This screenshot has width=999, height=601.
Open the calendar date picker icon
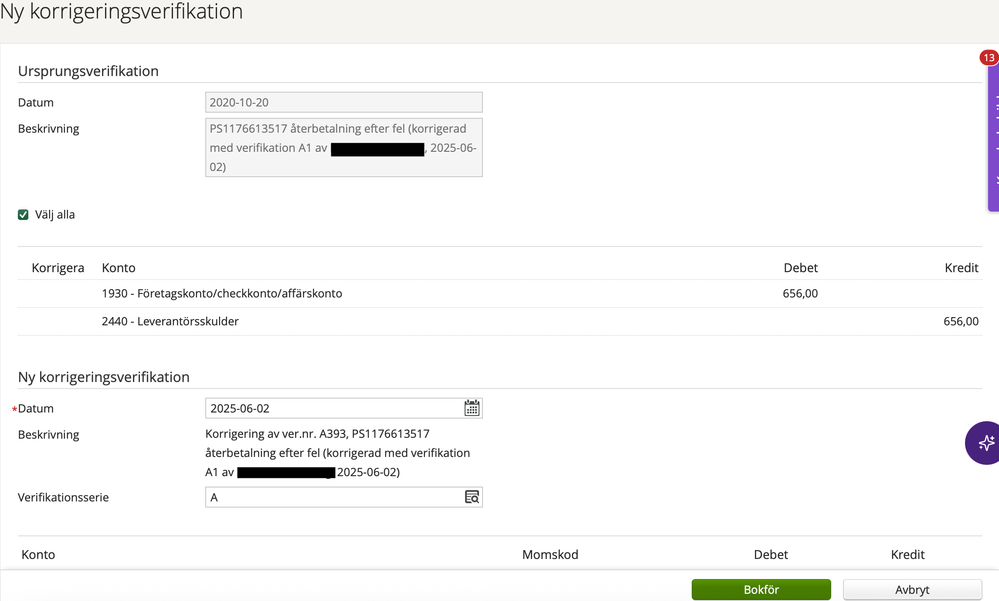(x=471, y=408)
